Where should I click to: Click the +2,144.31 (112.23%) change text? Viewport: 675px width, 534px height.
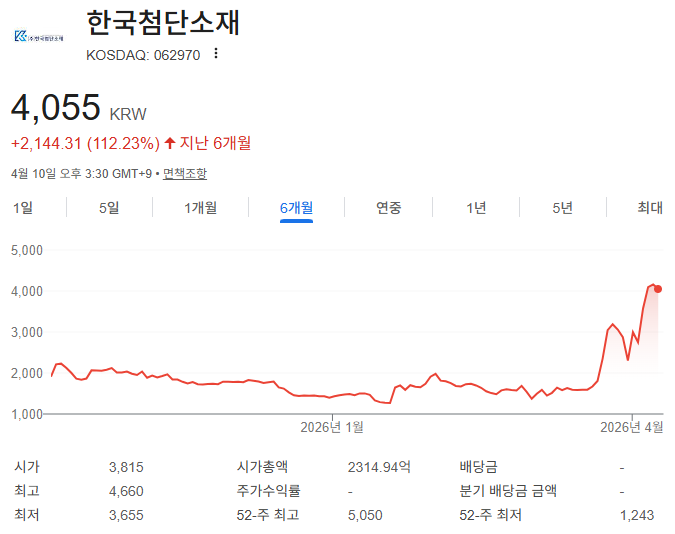(85, 143)
